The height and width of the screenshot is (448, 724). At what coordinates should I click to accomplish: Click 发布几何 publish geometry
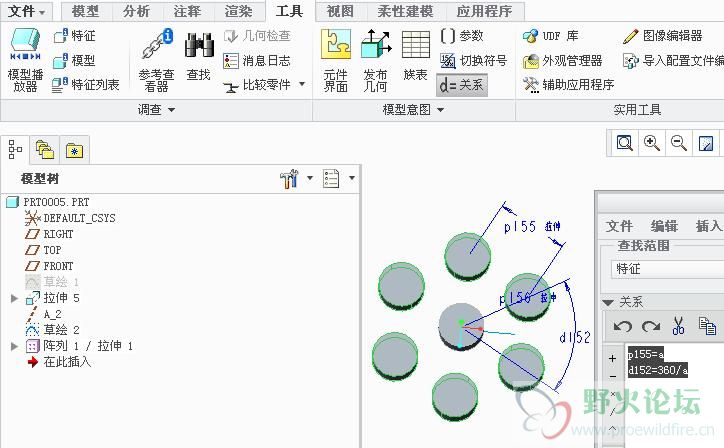375,60
